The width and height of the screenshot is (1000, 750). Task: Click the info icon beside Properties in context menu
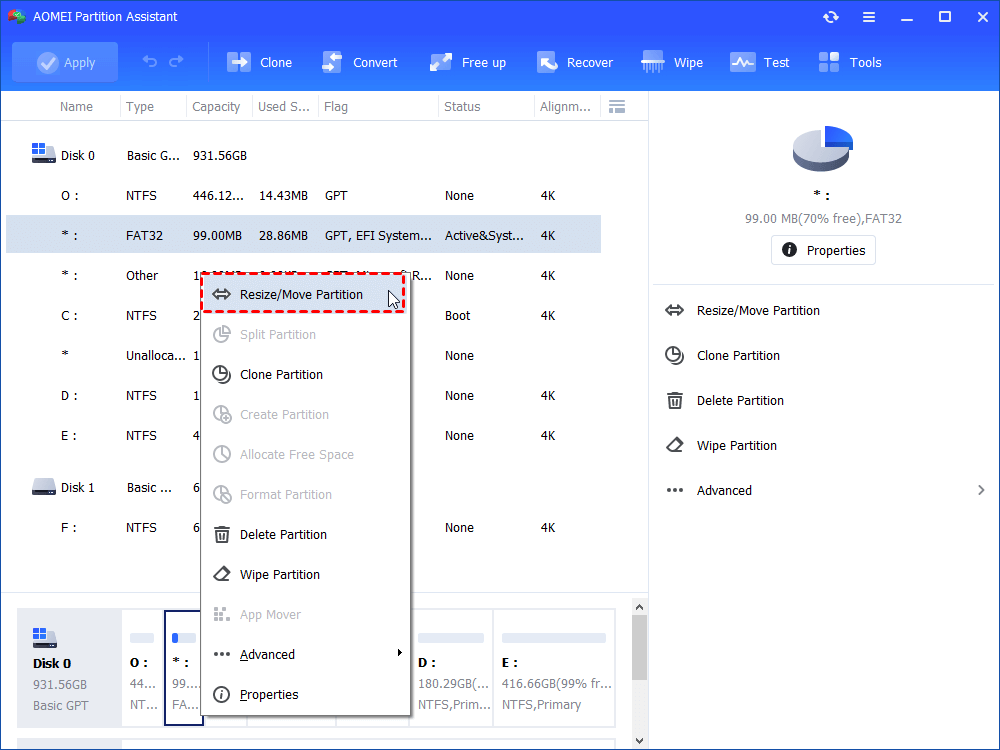point(221,695)
